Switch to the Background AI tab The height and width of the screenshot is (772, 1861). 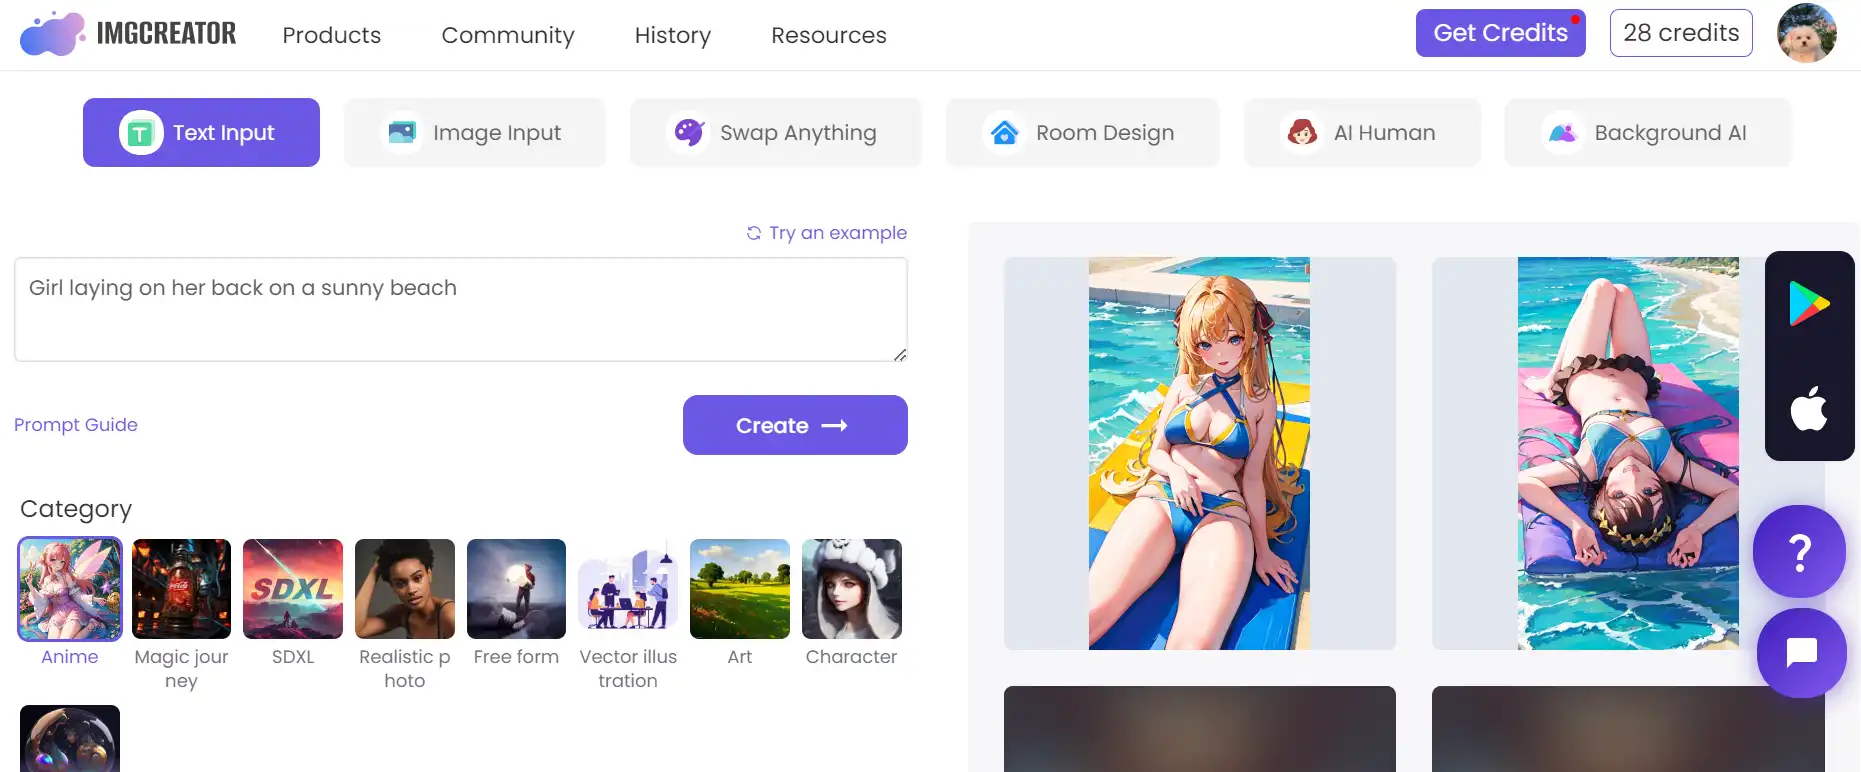coord(1648,132)
